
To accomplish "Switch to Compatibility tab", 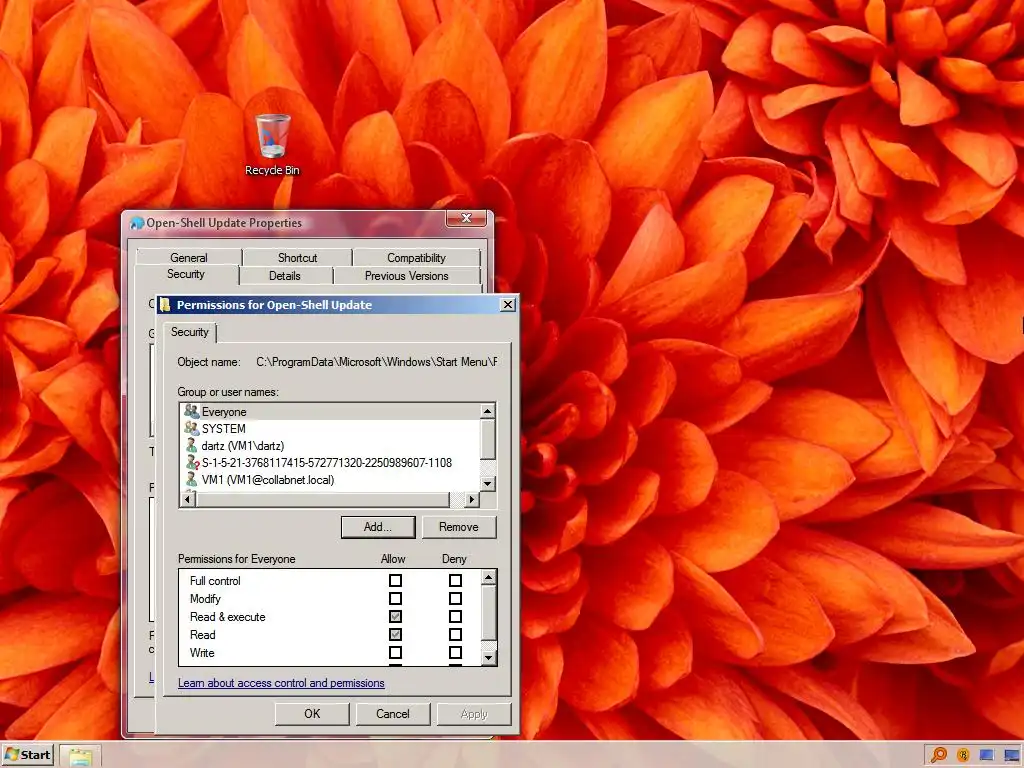I will click(416, 257).
